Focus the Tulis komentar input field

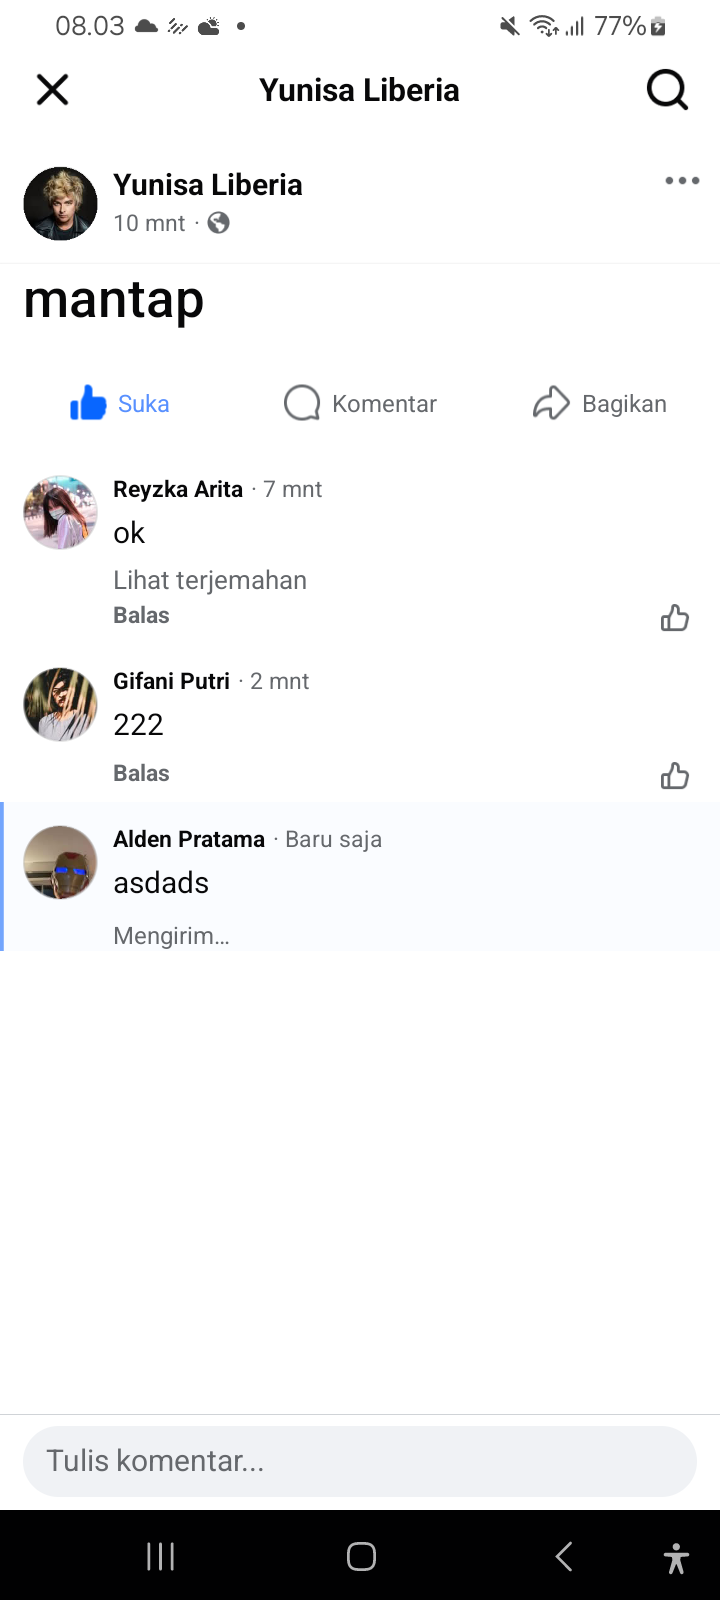(x=360, y=1461)
